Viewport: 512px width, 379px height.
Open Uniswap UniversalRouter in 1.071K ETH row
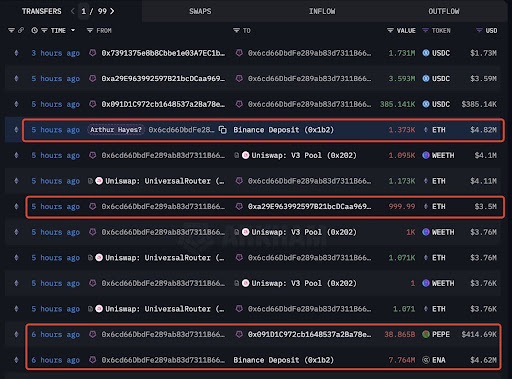coord(165,258)
